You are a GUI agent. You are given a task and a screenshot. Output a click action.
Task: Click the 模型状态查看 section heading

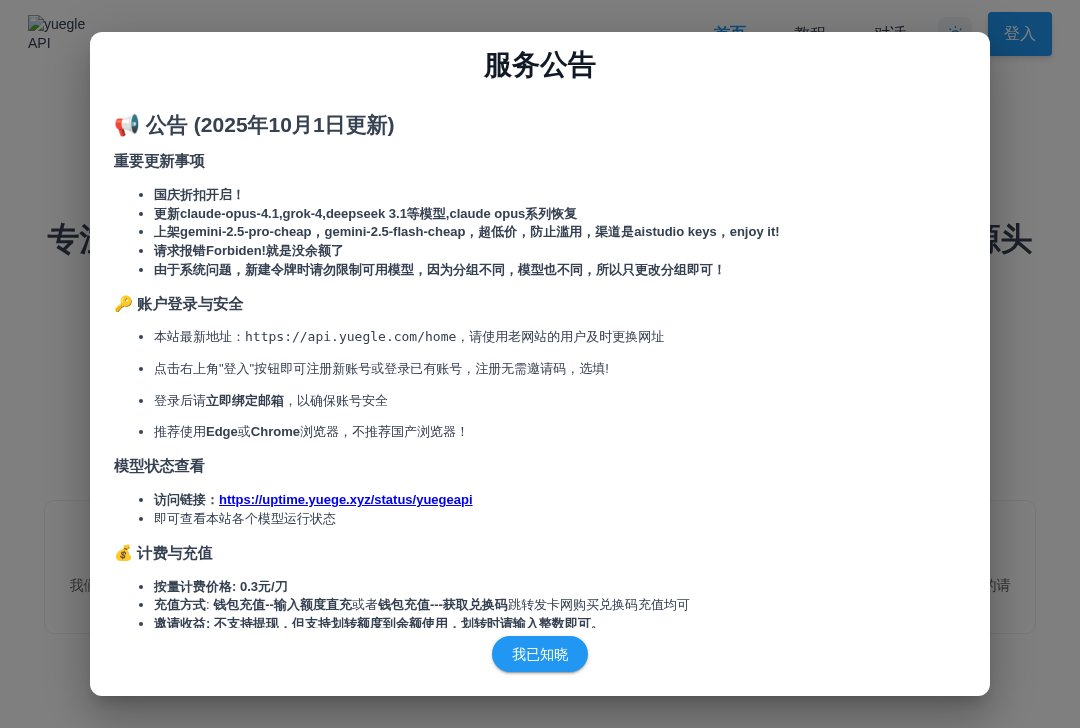pos(159,466)
